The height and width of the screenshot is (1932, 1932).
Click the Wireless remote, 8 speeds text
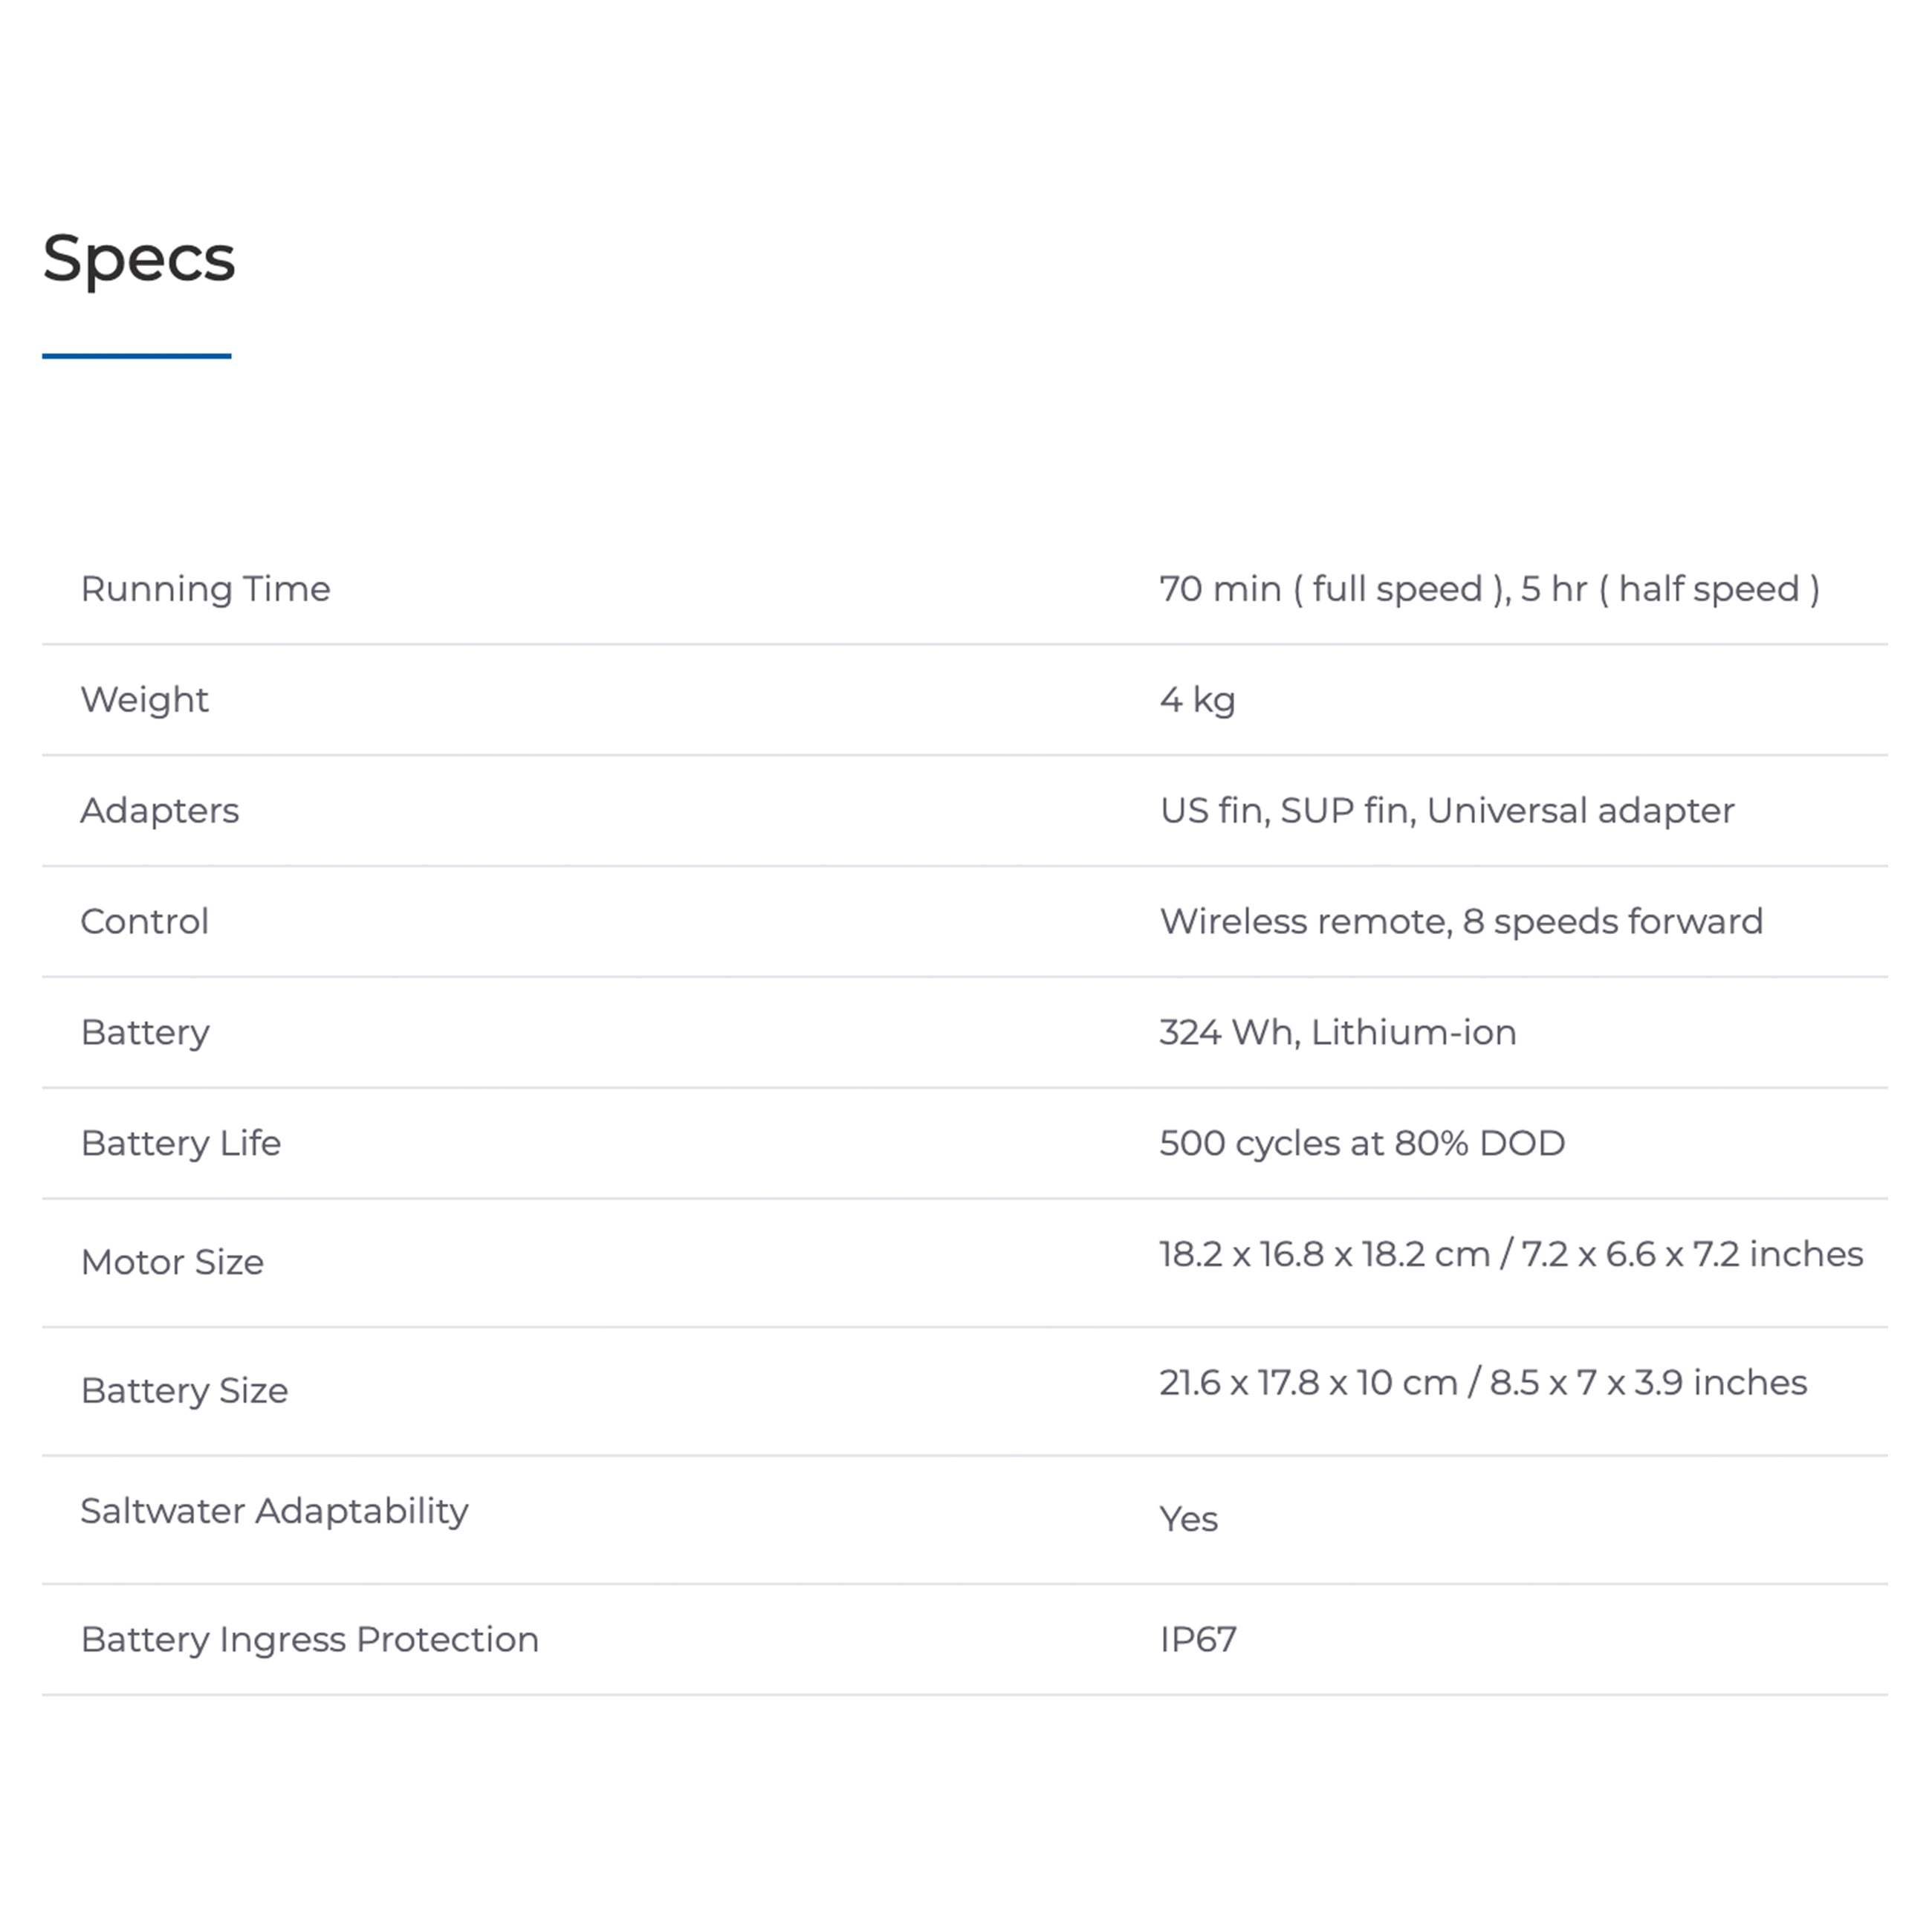[x=1461, y=922]
